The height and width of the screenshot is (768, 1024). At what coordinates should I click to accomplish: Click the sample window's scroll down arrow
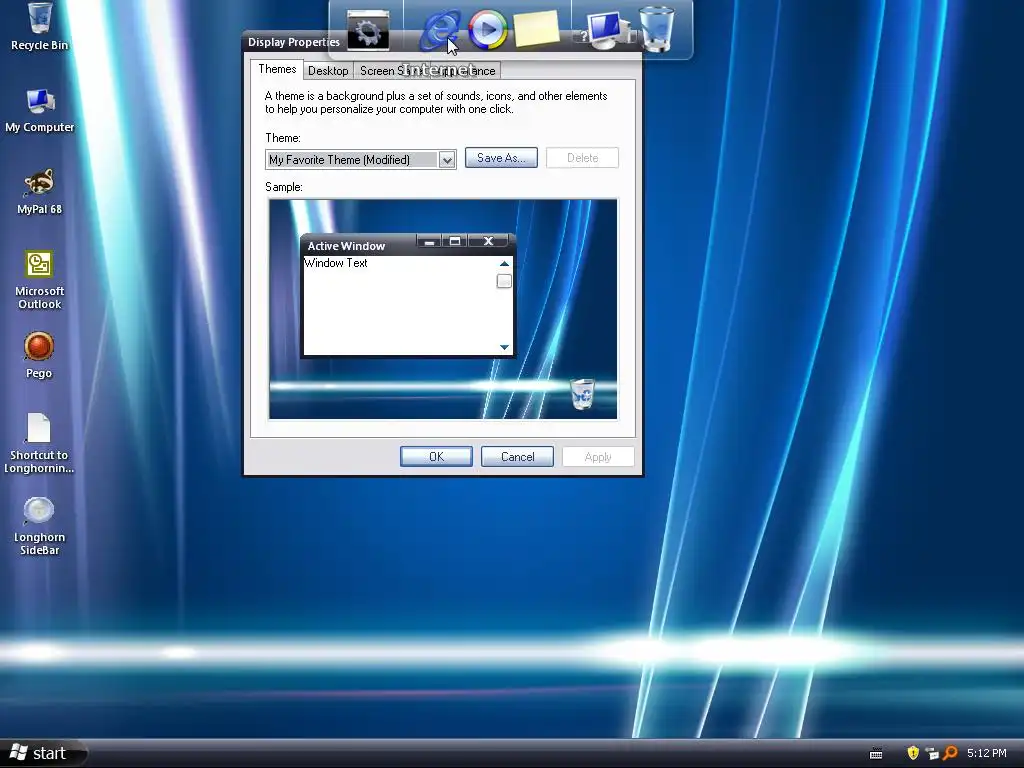(x=504, y=347)
